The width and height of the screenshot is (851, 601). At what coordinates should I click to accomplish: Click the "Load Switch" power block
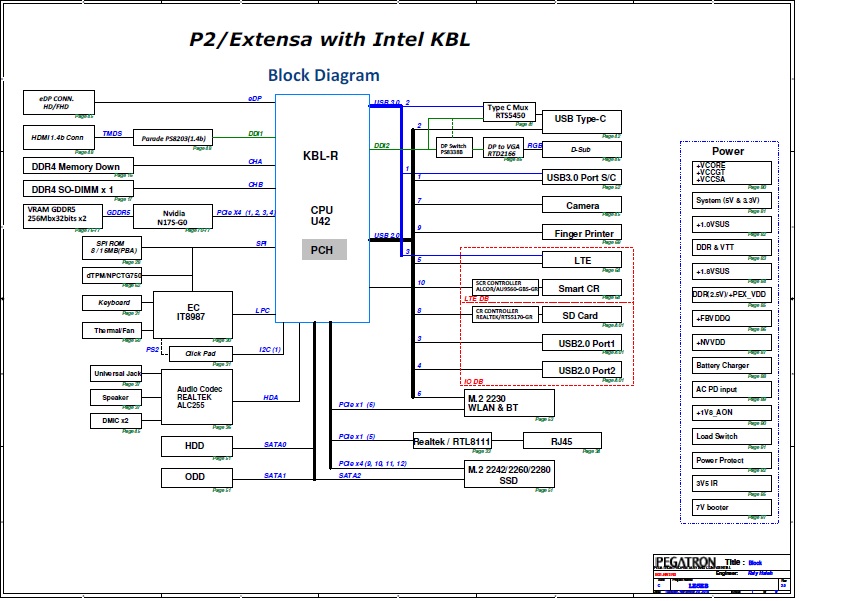[x=732, y=436]
